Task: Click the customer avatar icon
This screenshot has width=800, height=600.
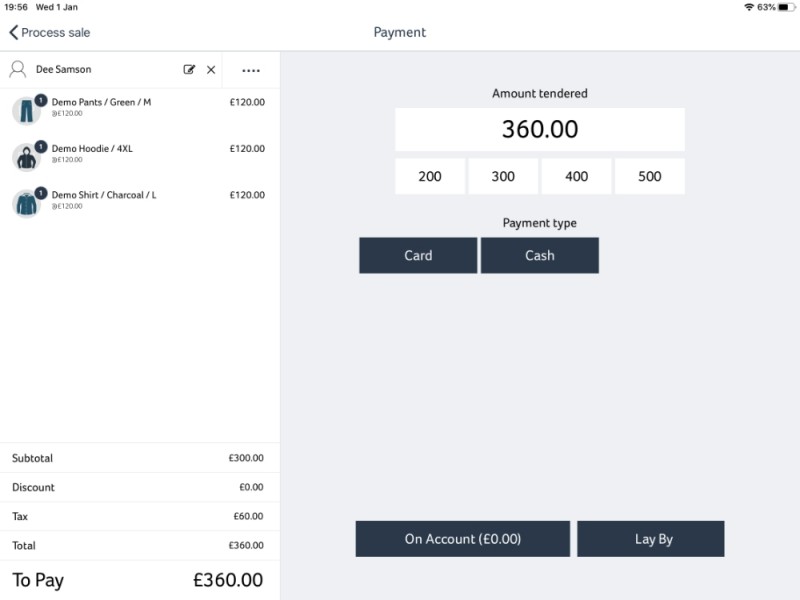Action: tap(16, 70)
